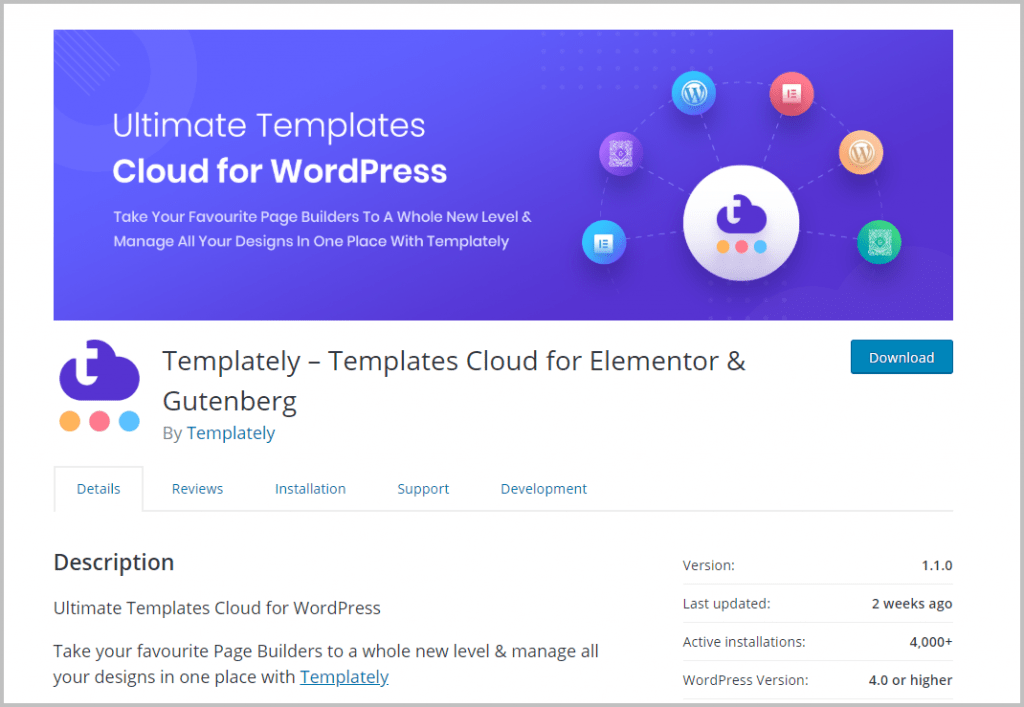Screen dimensions: 1024x707
Task: Click the green pattern icon in banner
Action: pyautogui.click(x=879, y=242)
